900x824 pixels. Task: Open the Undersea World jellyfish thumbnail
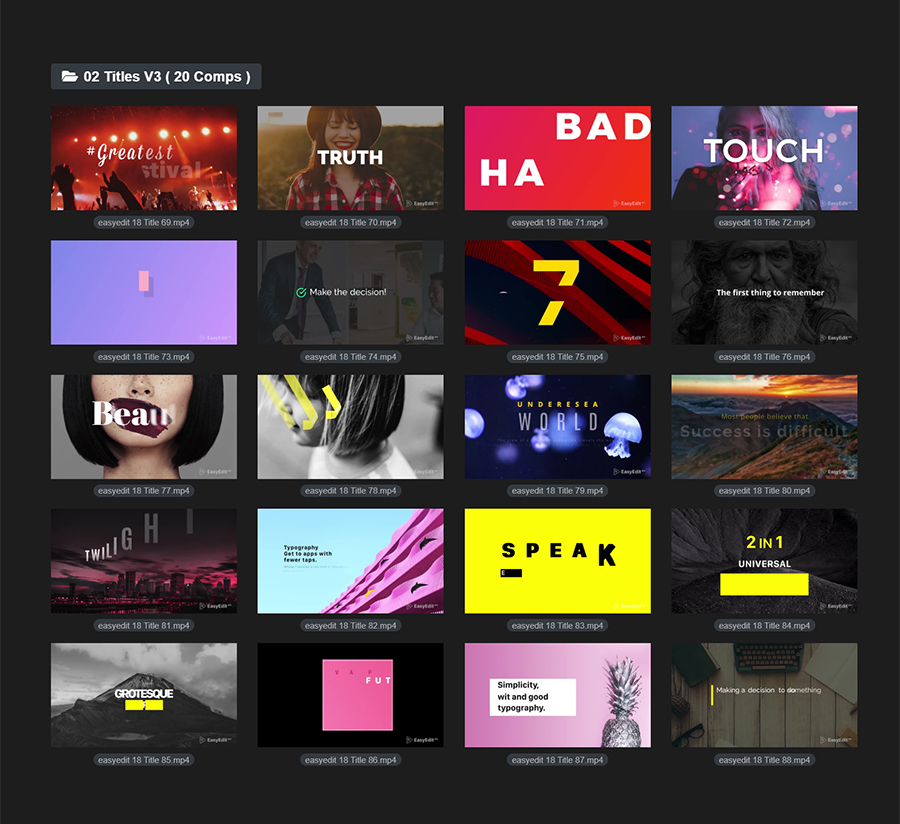557,426
